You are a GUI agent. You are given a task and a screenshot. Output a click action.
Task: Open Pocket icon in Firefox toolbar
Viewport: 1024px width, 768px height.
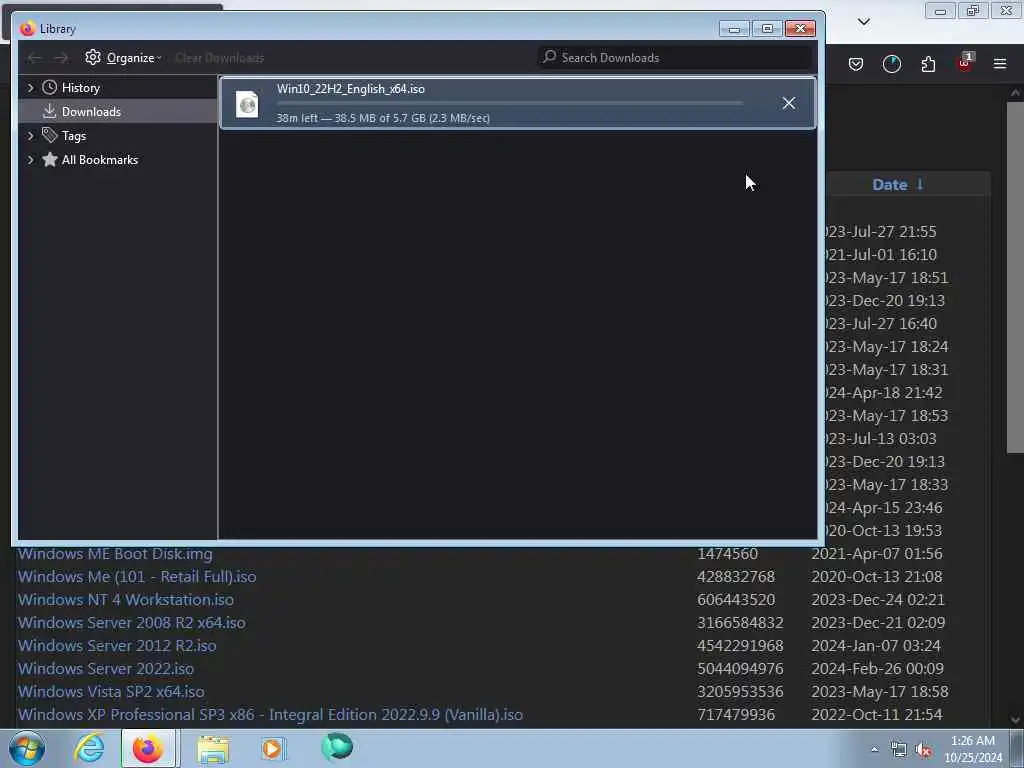(x=856, y=64)
